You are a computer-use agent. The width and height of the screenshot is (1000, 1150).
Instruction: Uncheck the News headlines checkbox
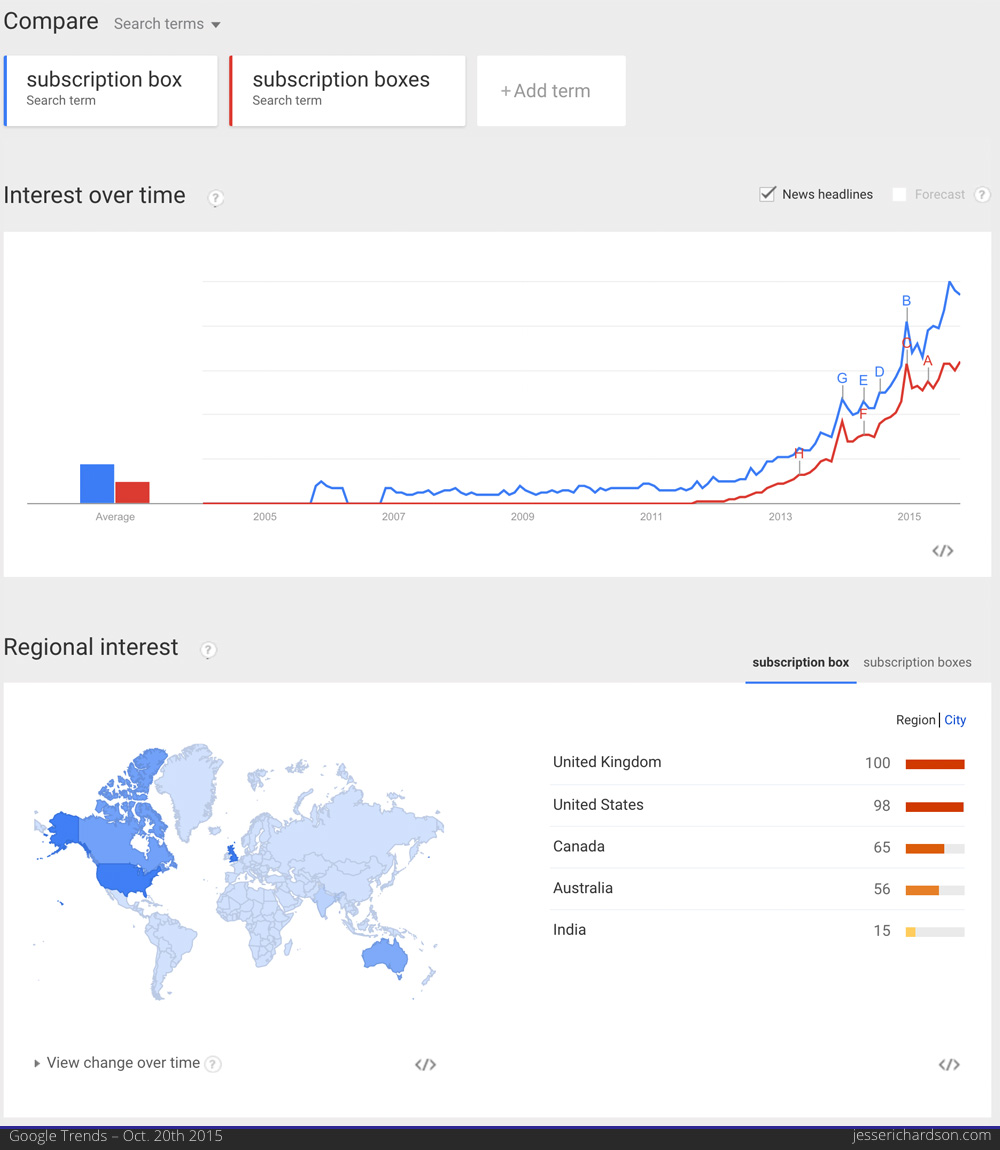tap(767, 194)
